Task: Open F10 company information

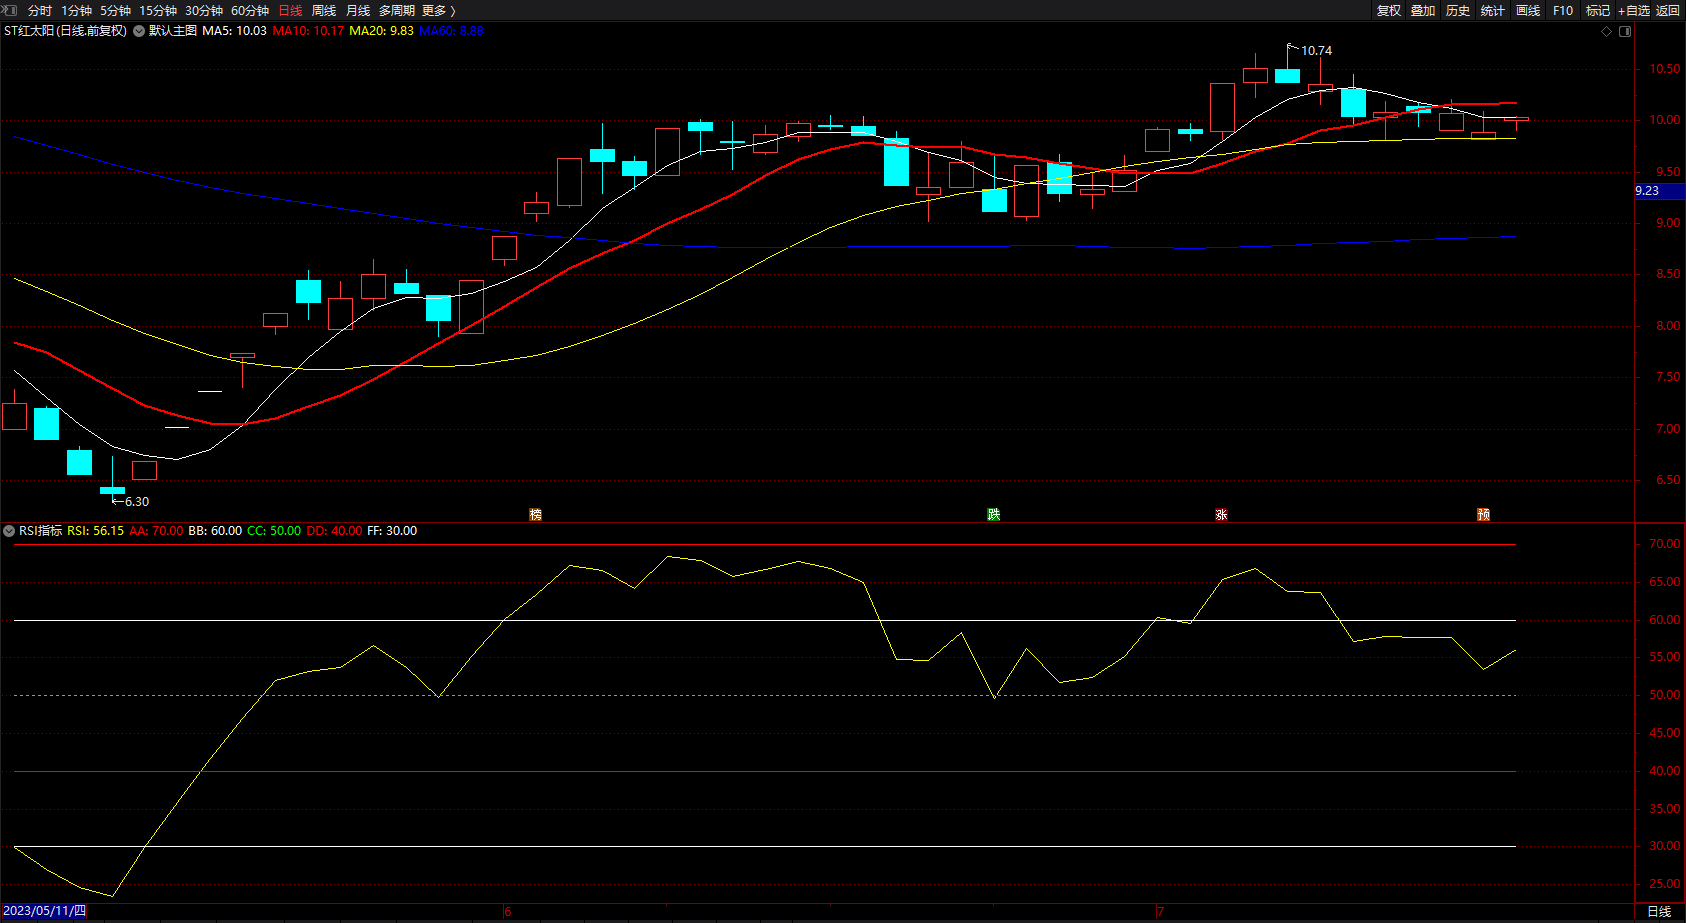Action: [x=1563, y=11]
